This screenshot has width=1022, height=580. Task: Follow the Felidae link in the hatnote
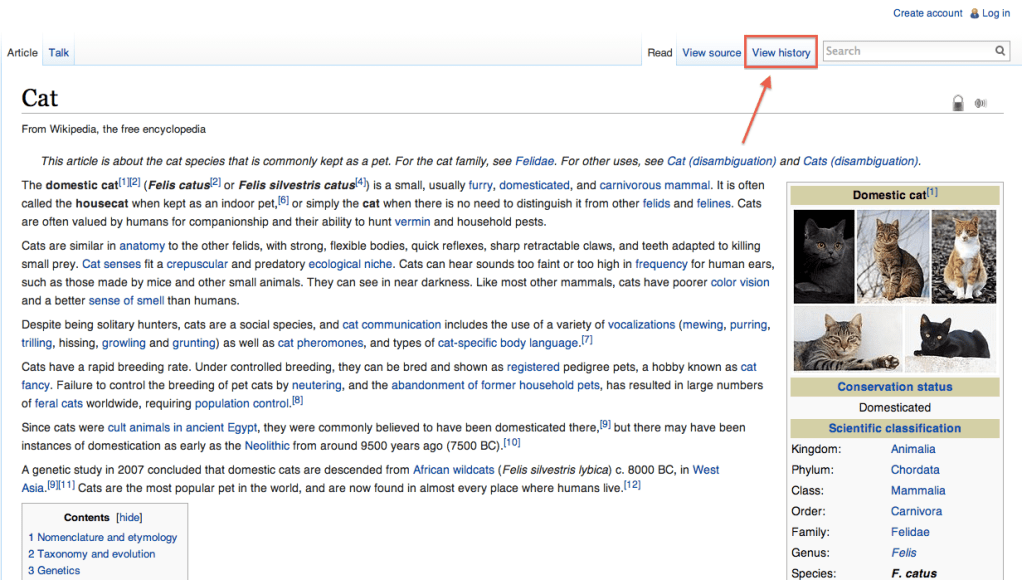[x=534, y=161]
